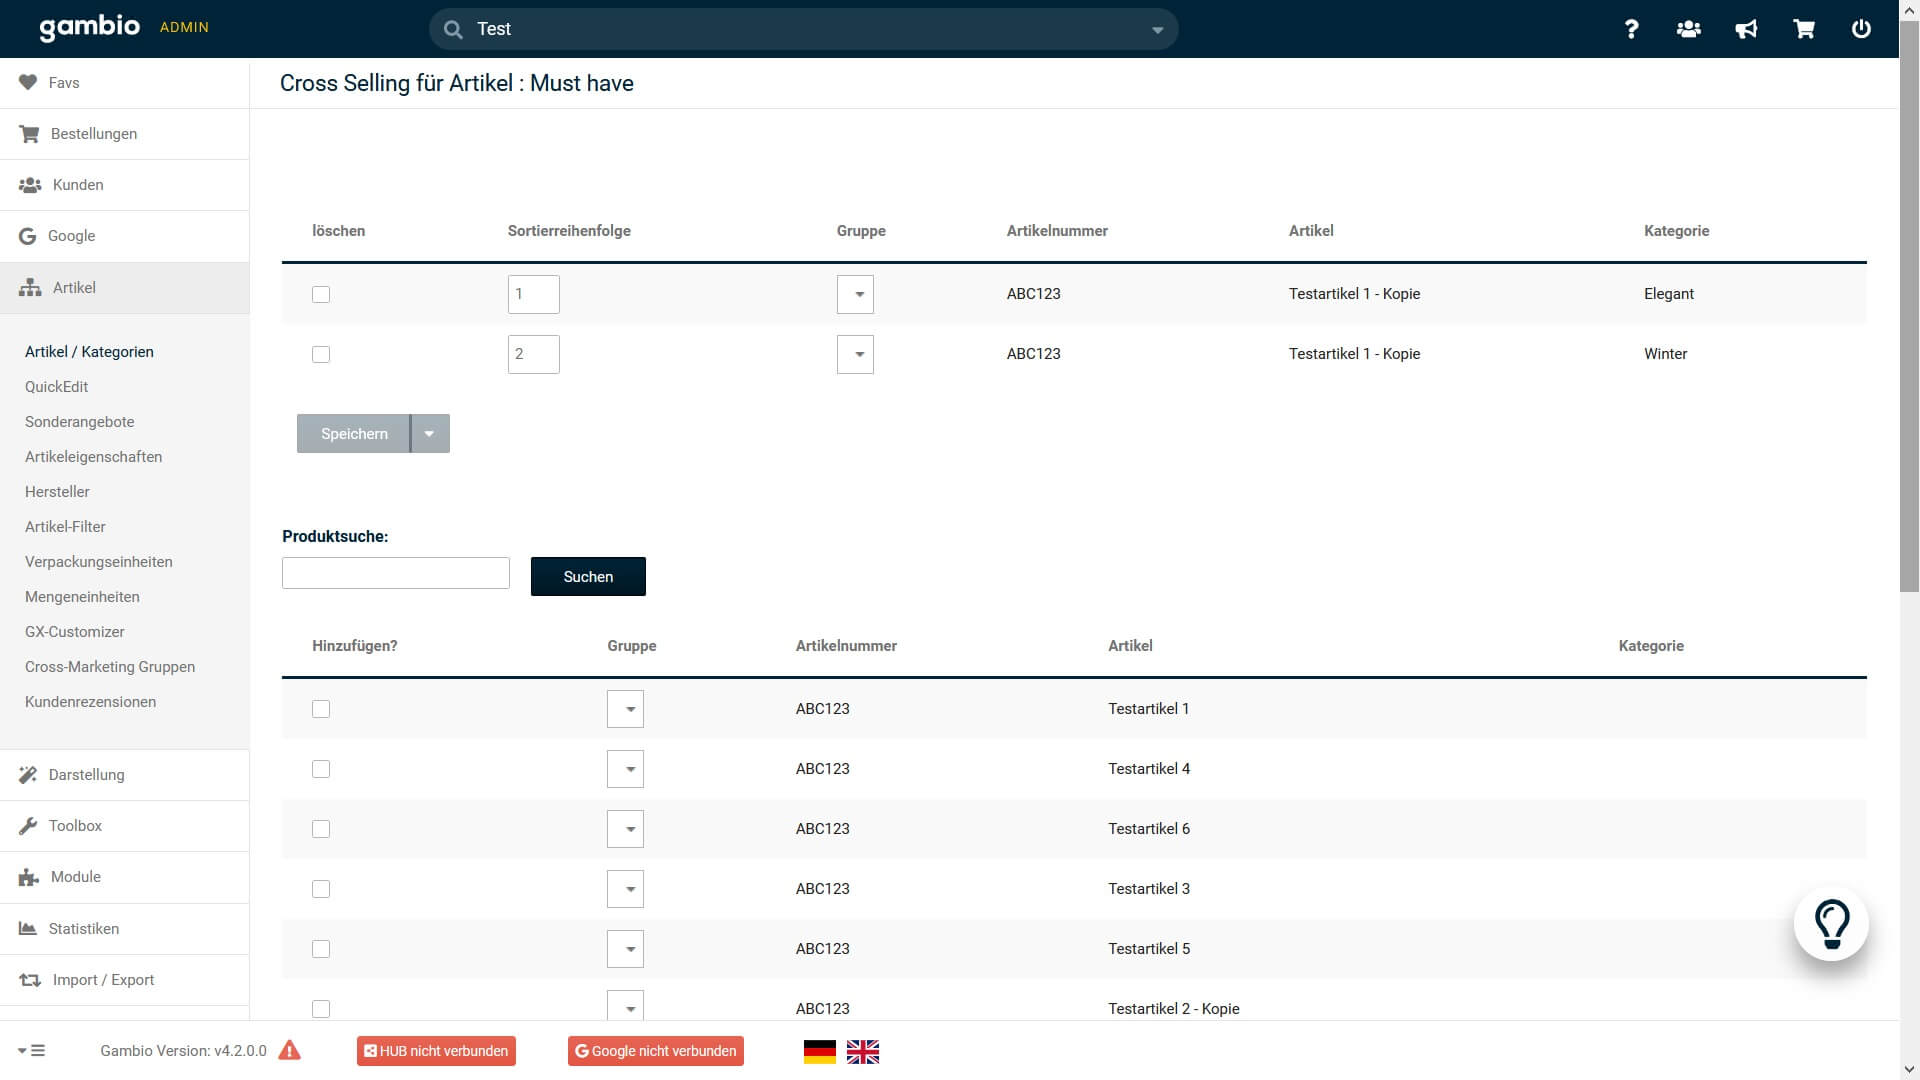Image resolution: width=1920 pixels, height=1080 pixels.
Task: Open Cross-Marketing Gruppen menu item
Action: pos(110,667)
